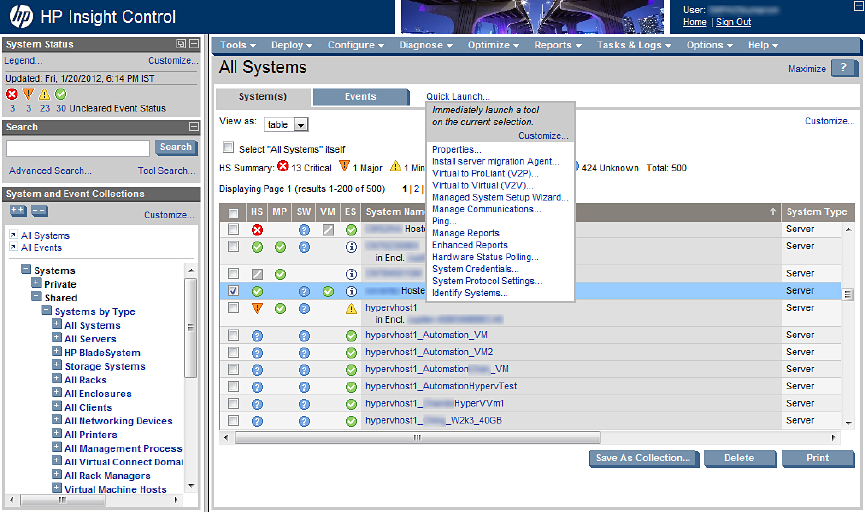
Task: Expand the HP BladeSystem tree node
Action: [x=57, y=351]
